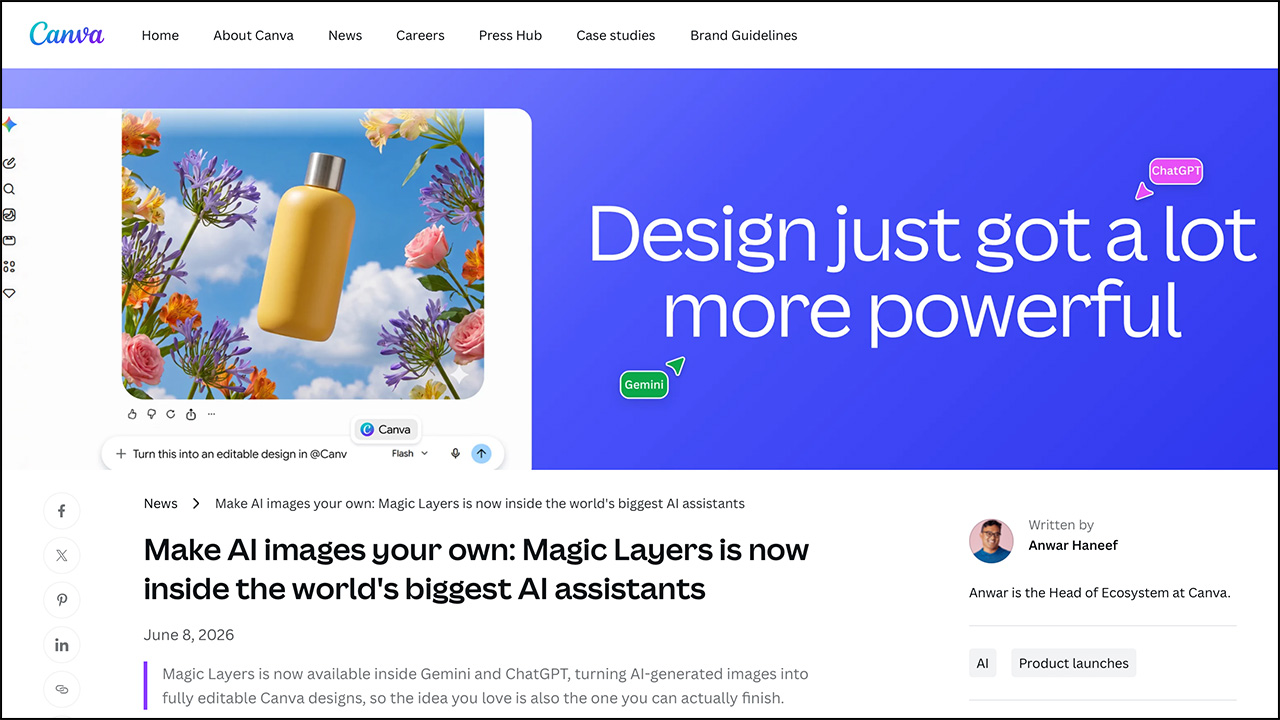Click the regenerate arrow icon below image
The height and width of the screenshot is (720, 1280).
point(171,414)
